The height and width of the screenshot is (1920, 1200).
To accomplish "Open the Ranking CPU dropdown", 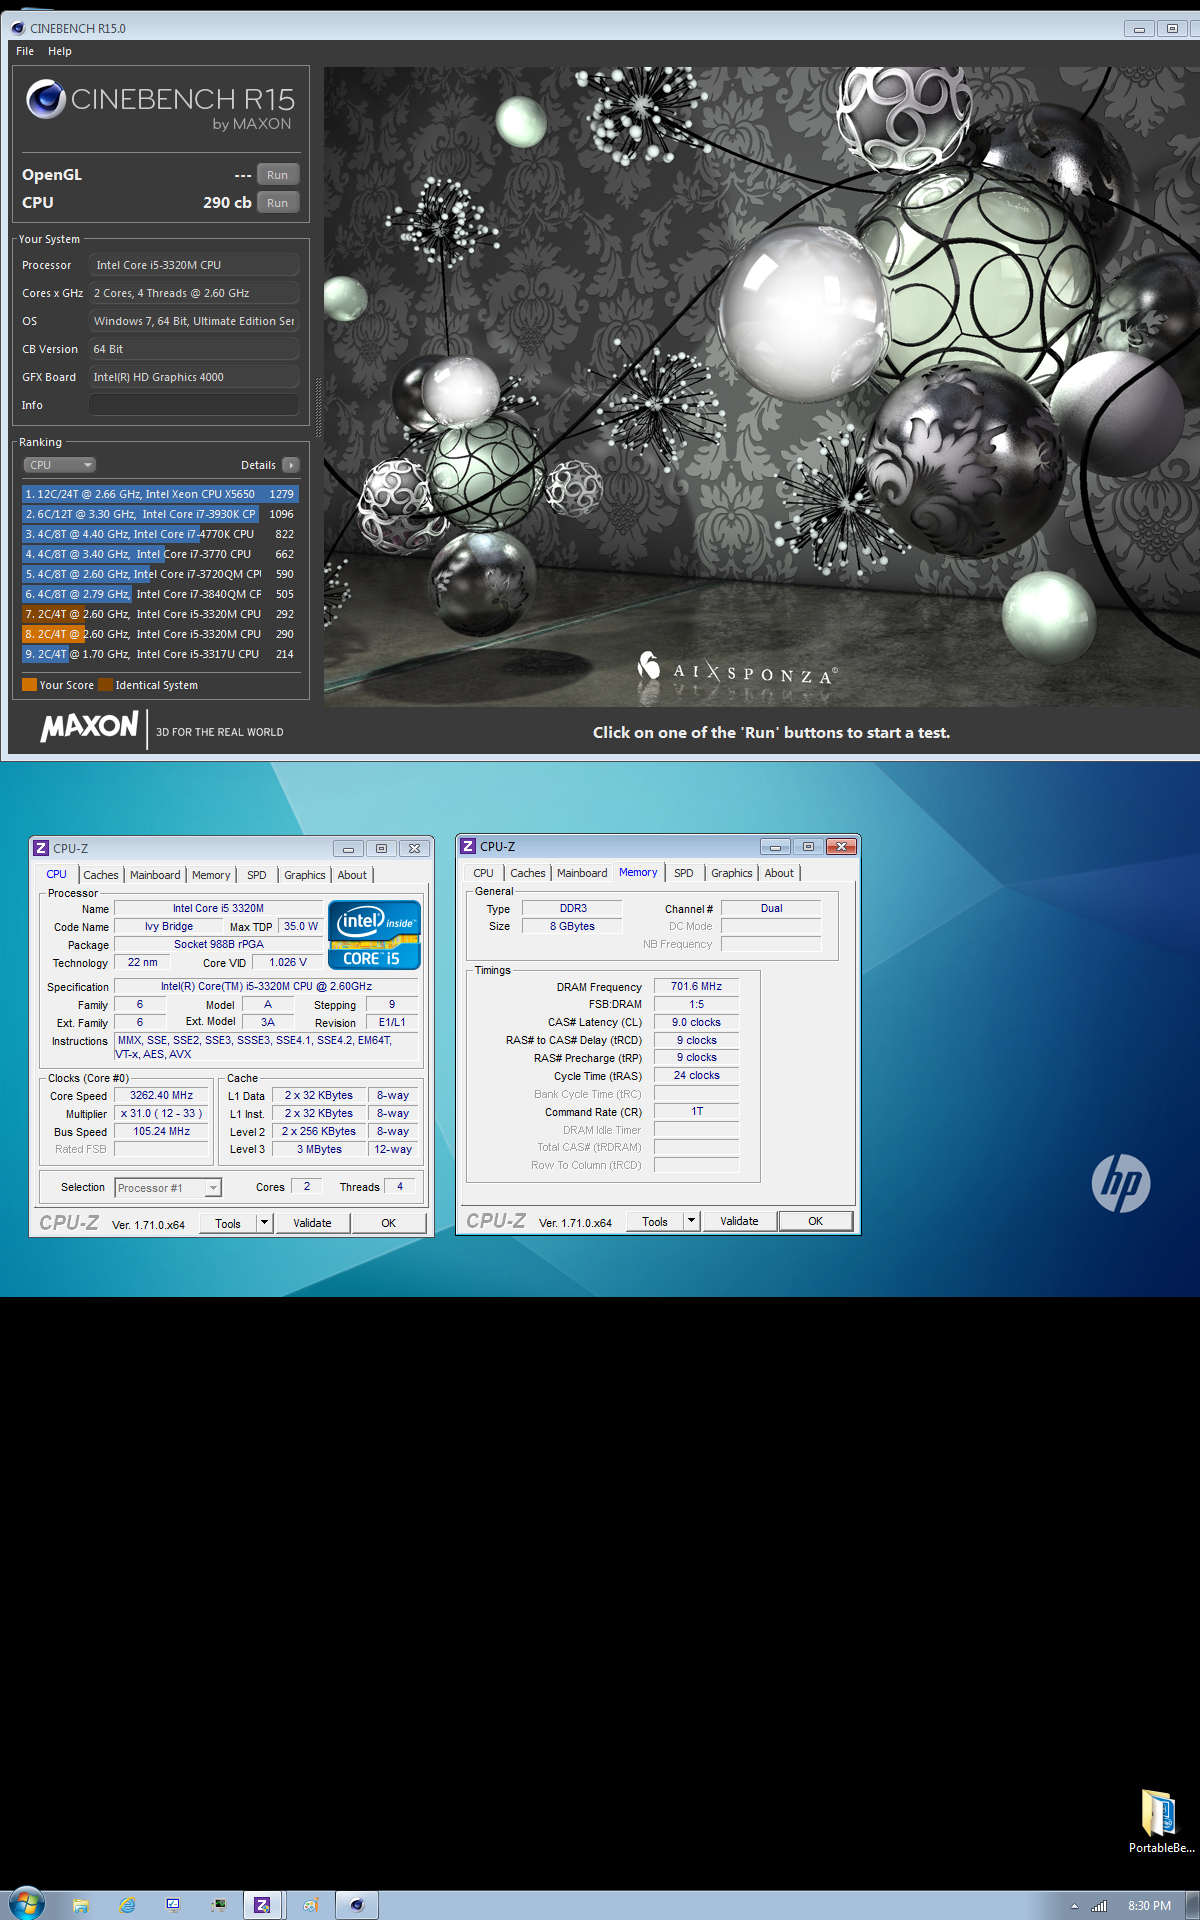I will (60, 465).
